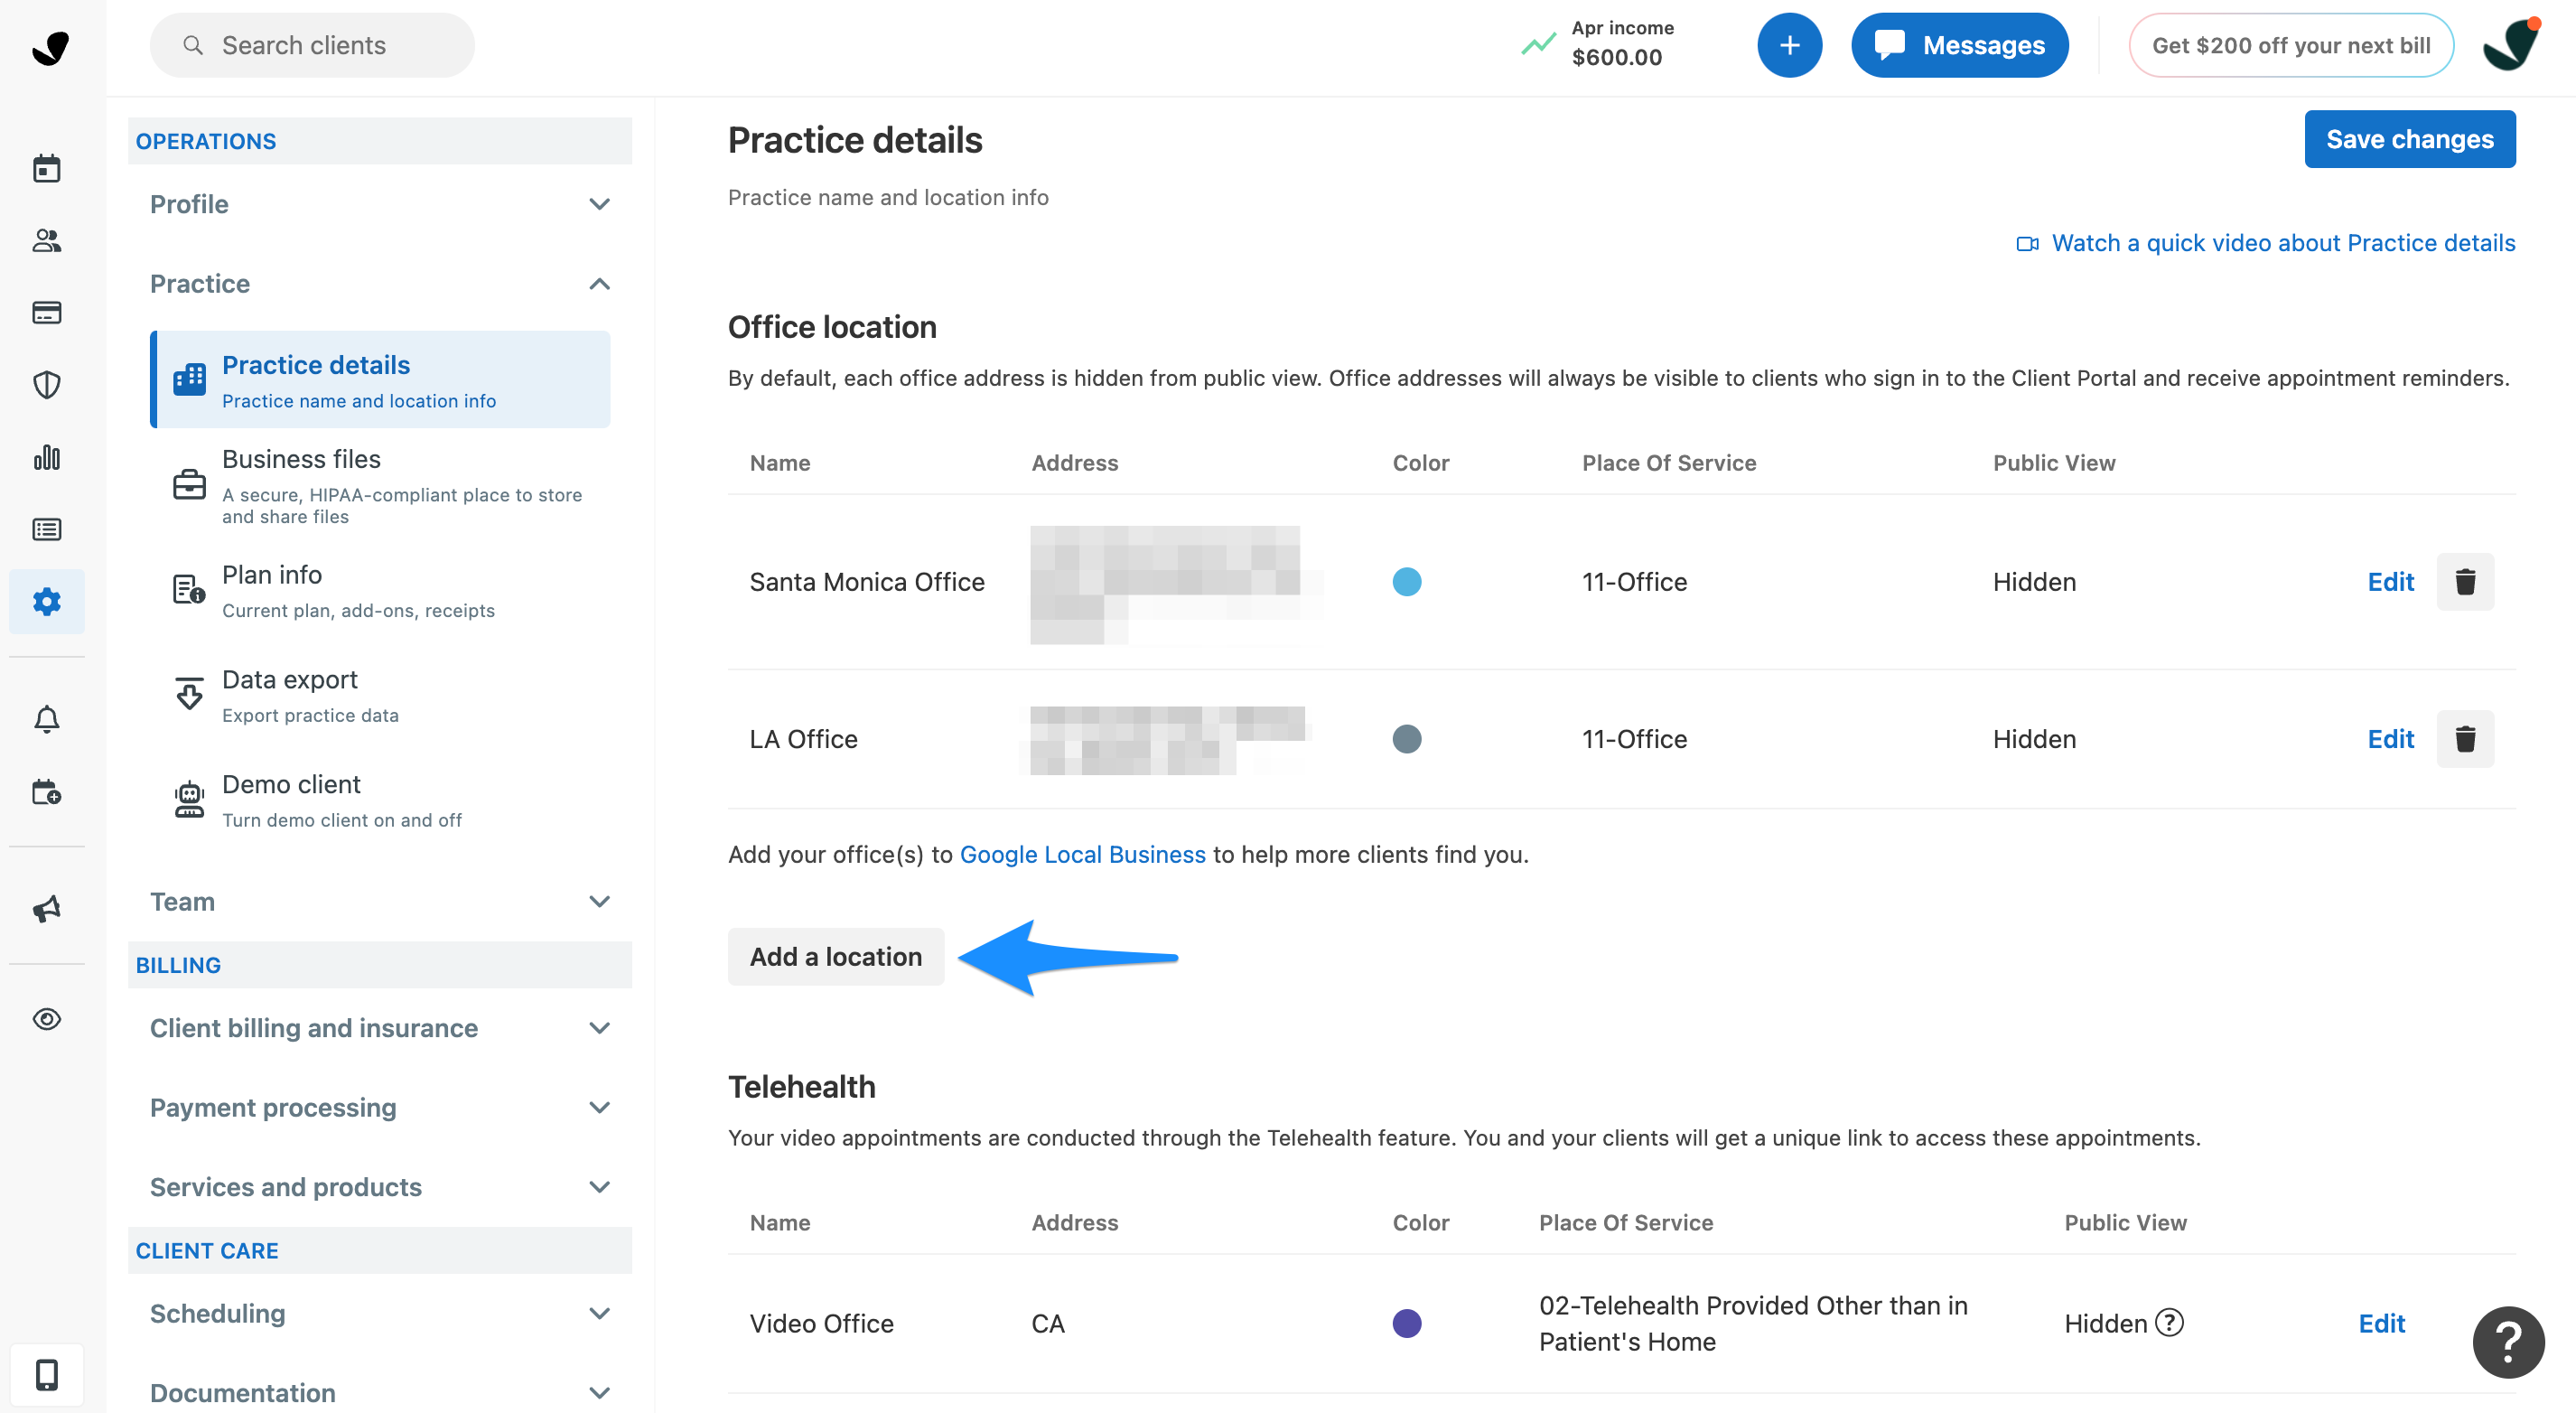The image size is (2576, 1413).
Task: Click the eye icon in sidebar
Action: pos(46,1019)
